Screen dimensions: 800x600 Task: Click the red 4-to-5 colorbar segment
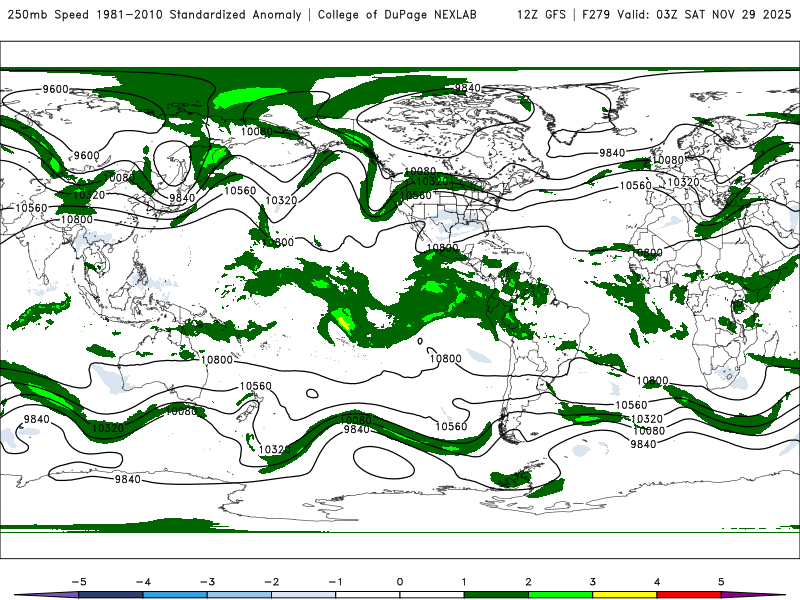pos(689,595)
